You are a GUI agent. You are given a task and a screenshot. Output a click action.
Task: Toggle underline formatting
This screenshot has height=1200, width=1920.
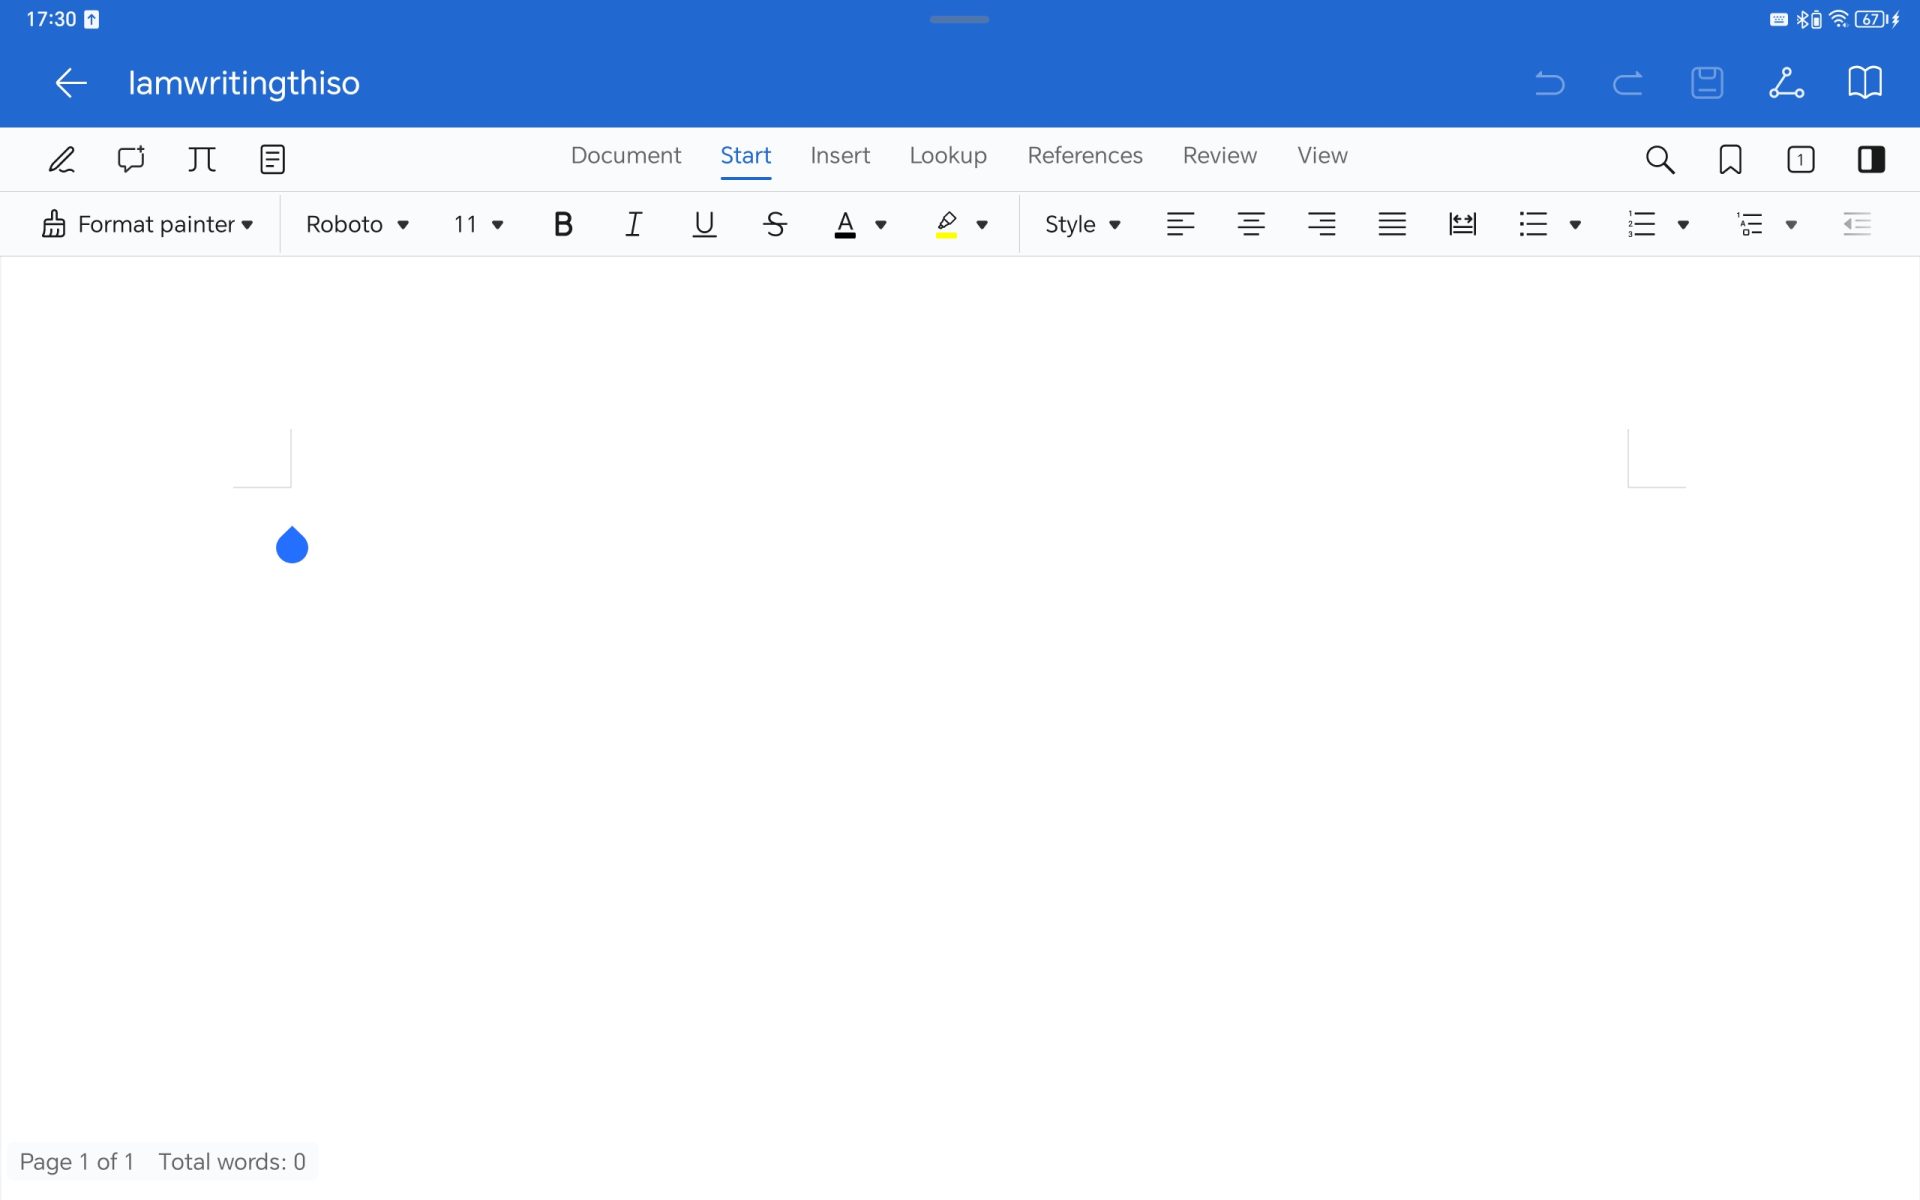pos(704,224)
